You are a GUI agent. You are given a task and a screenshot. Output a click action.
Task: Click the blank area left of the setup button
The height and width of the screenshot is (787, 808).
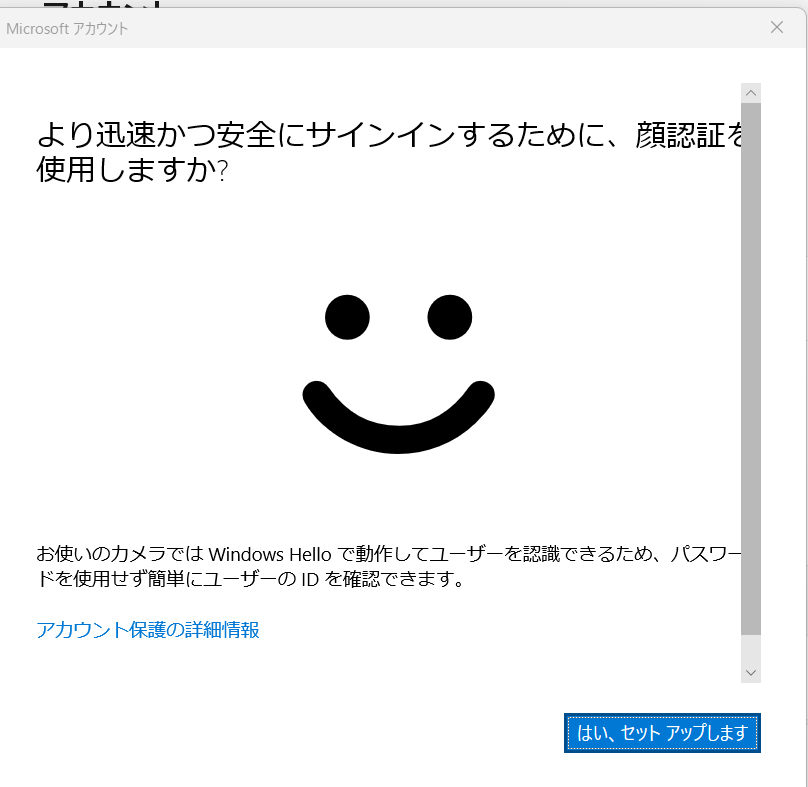pyautogui.click(x=300, y=733)
